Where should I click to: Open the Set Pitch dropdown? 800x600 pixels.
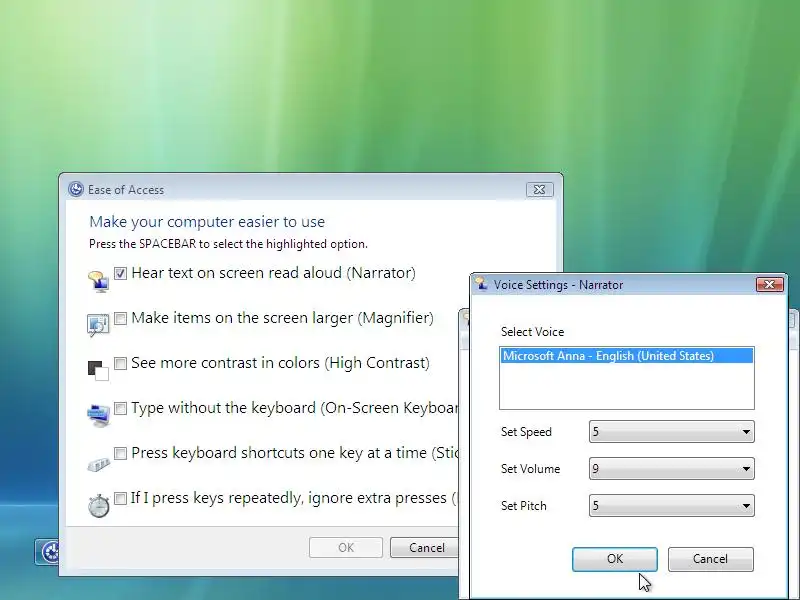click(x=671, y=506)
